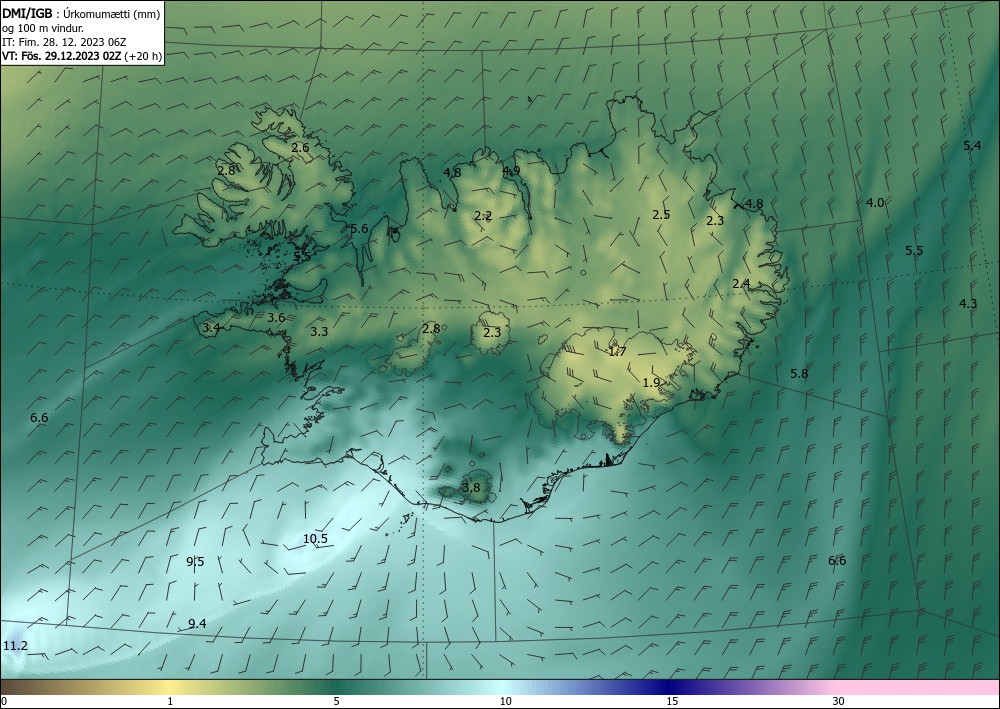Click the 2.4 value in the Eastfjords

click(741, 284)
